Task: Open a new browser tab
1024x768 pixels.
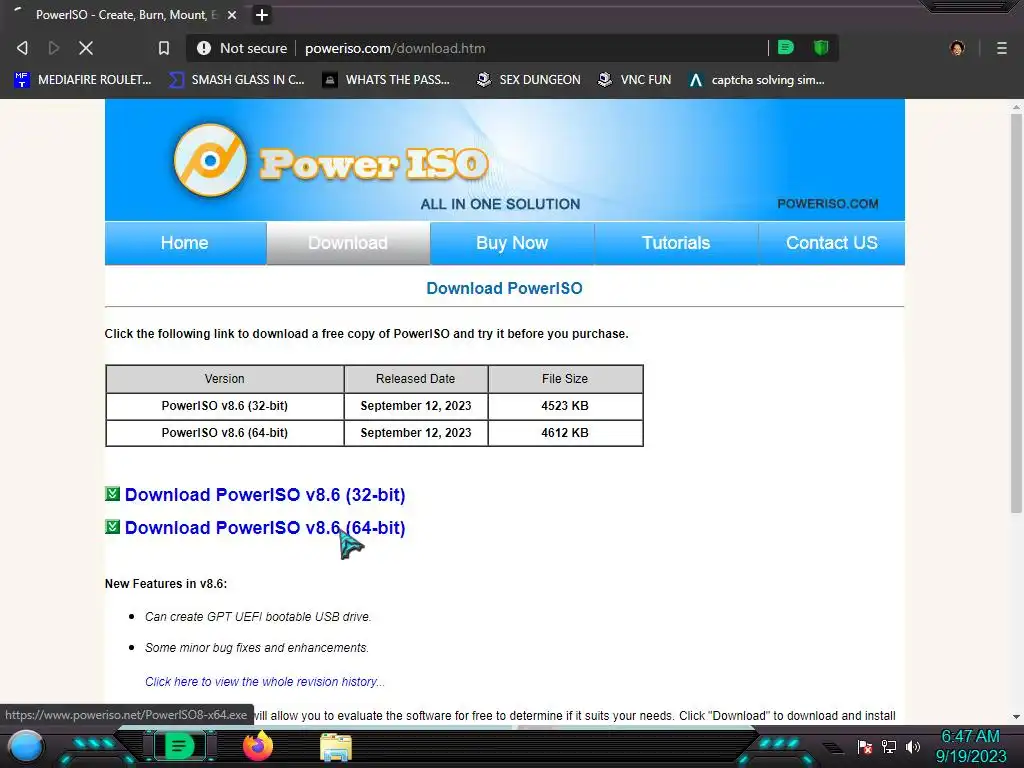Action: tap(261, 15)
